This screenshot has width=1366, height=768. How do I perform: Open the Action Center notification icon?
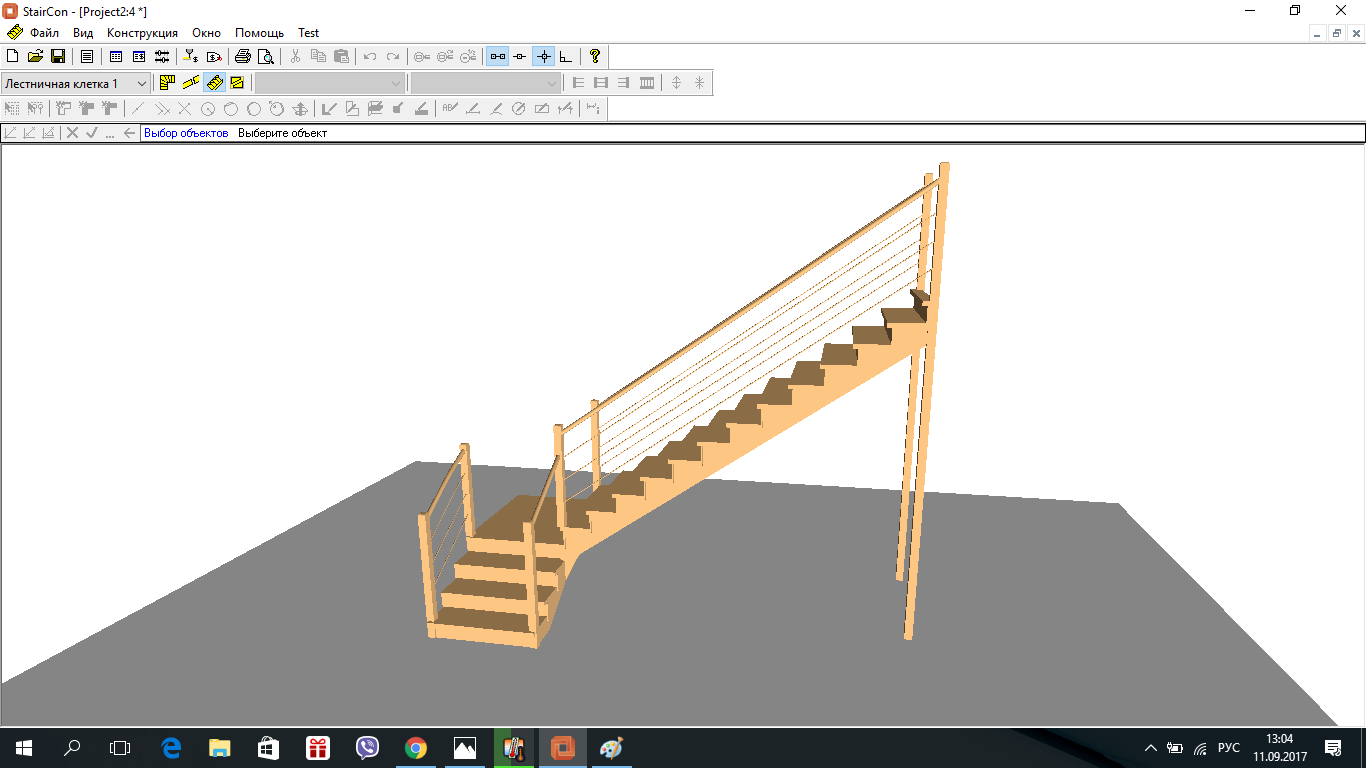pyautogui.click(x=1333, y=748)
